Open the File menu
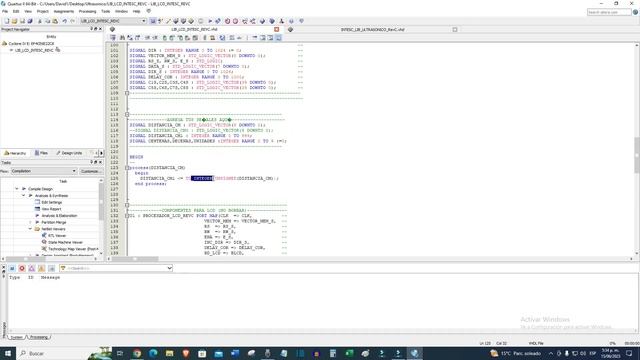 (5, 11)
